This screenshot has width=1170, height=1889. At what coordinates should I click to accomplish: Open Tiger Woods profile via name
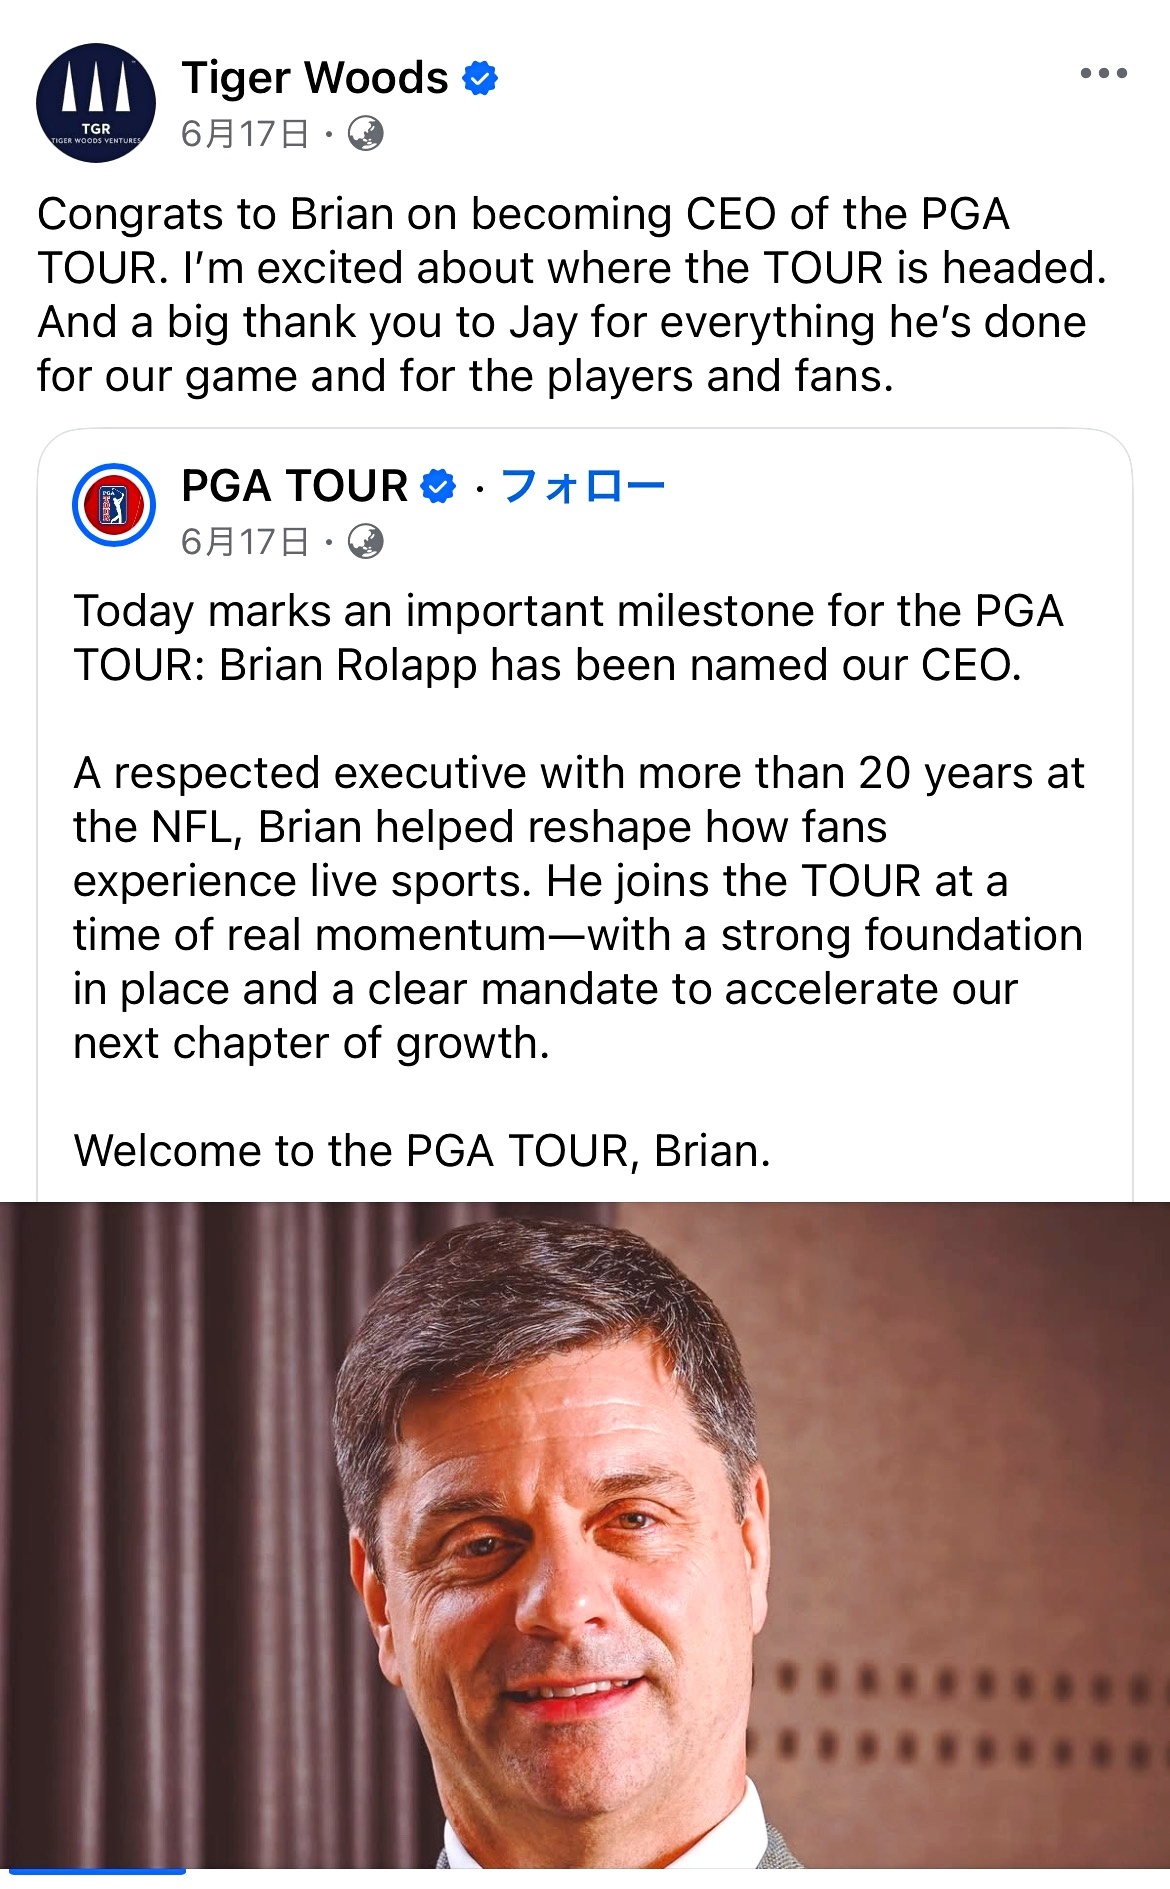point(315,78)
